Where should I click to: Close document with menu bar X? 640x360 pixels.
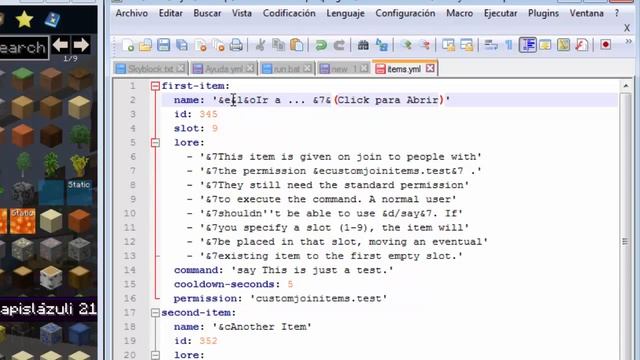pyautogui.click(x=627, y=28)
